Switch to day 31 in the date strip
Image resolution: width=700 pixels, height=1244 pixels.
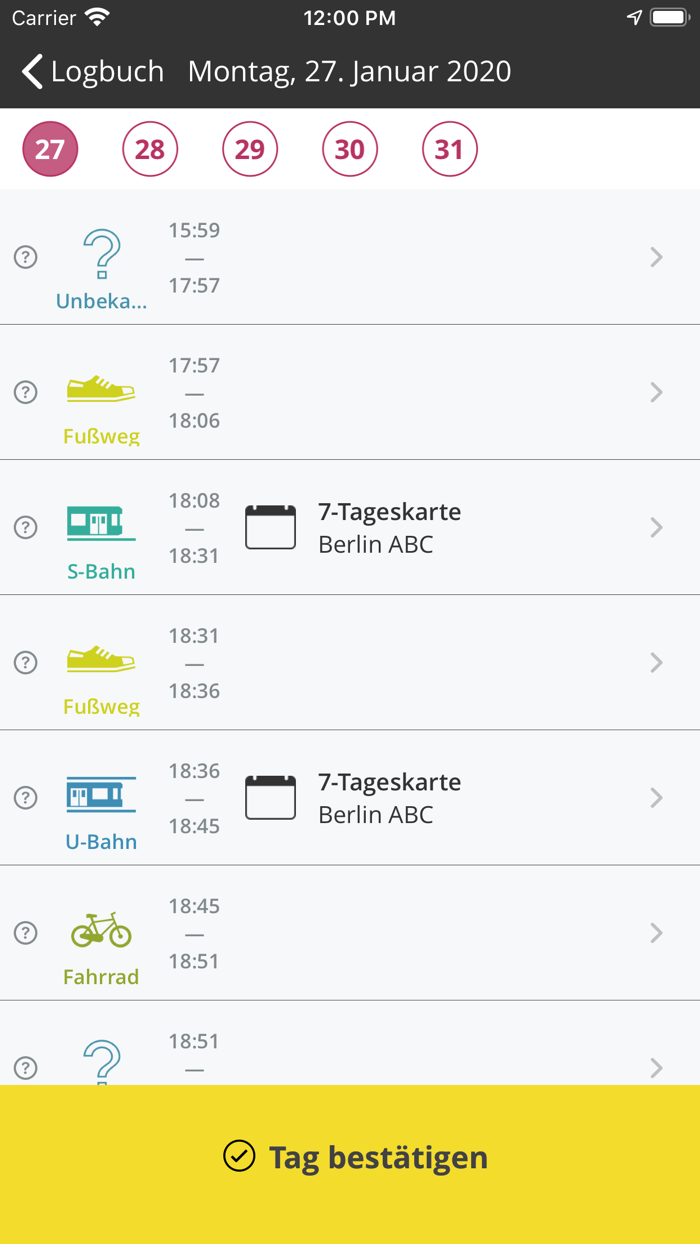449,148
